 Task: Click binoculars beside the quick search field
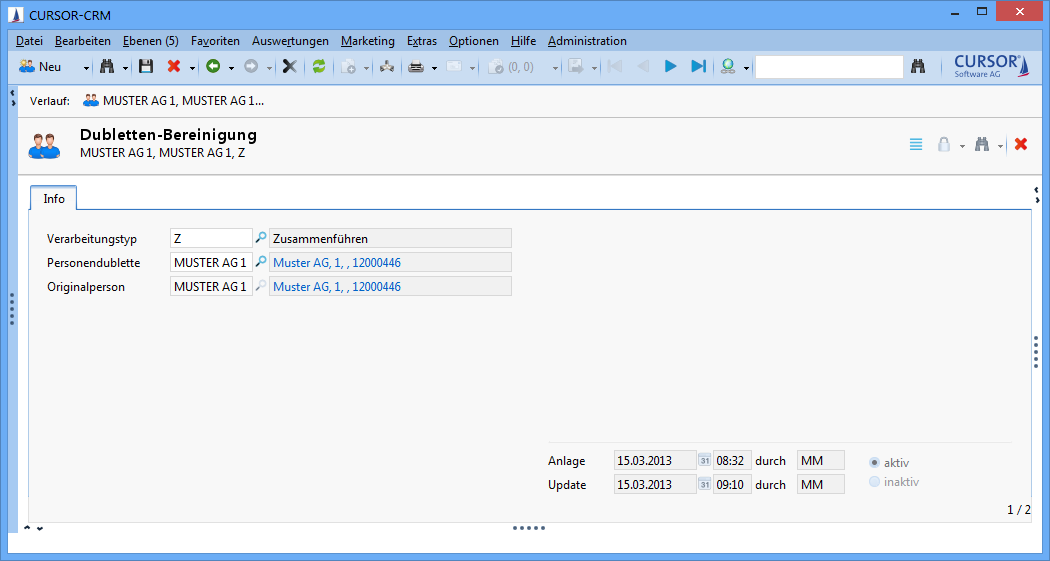coord(919,67)
